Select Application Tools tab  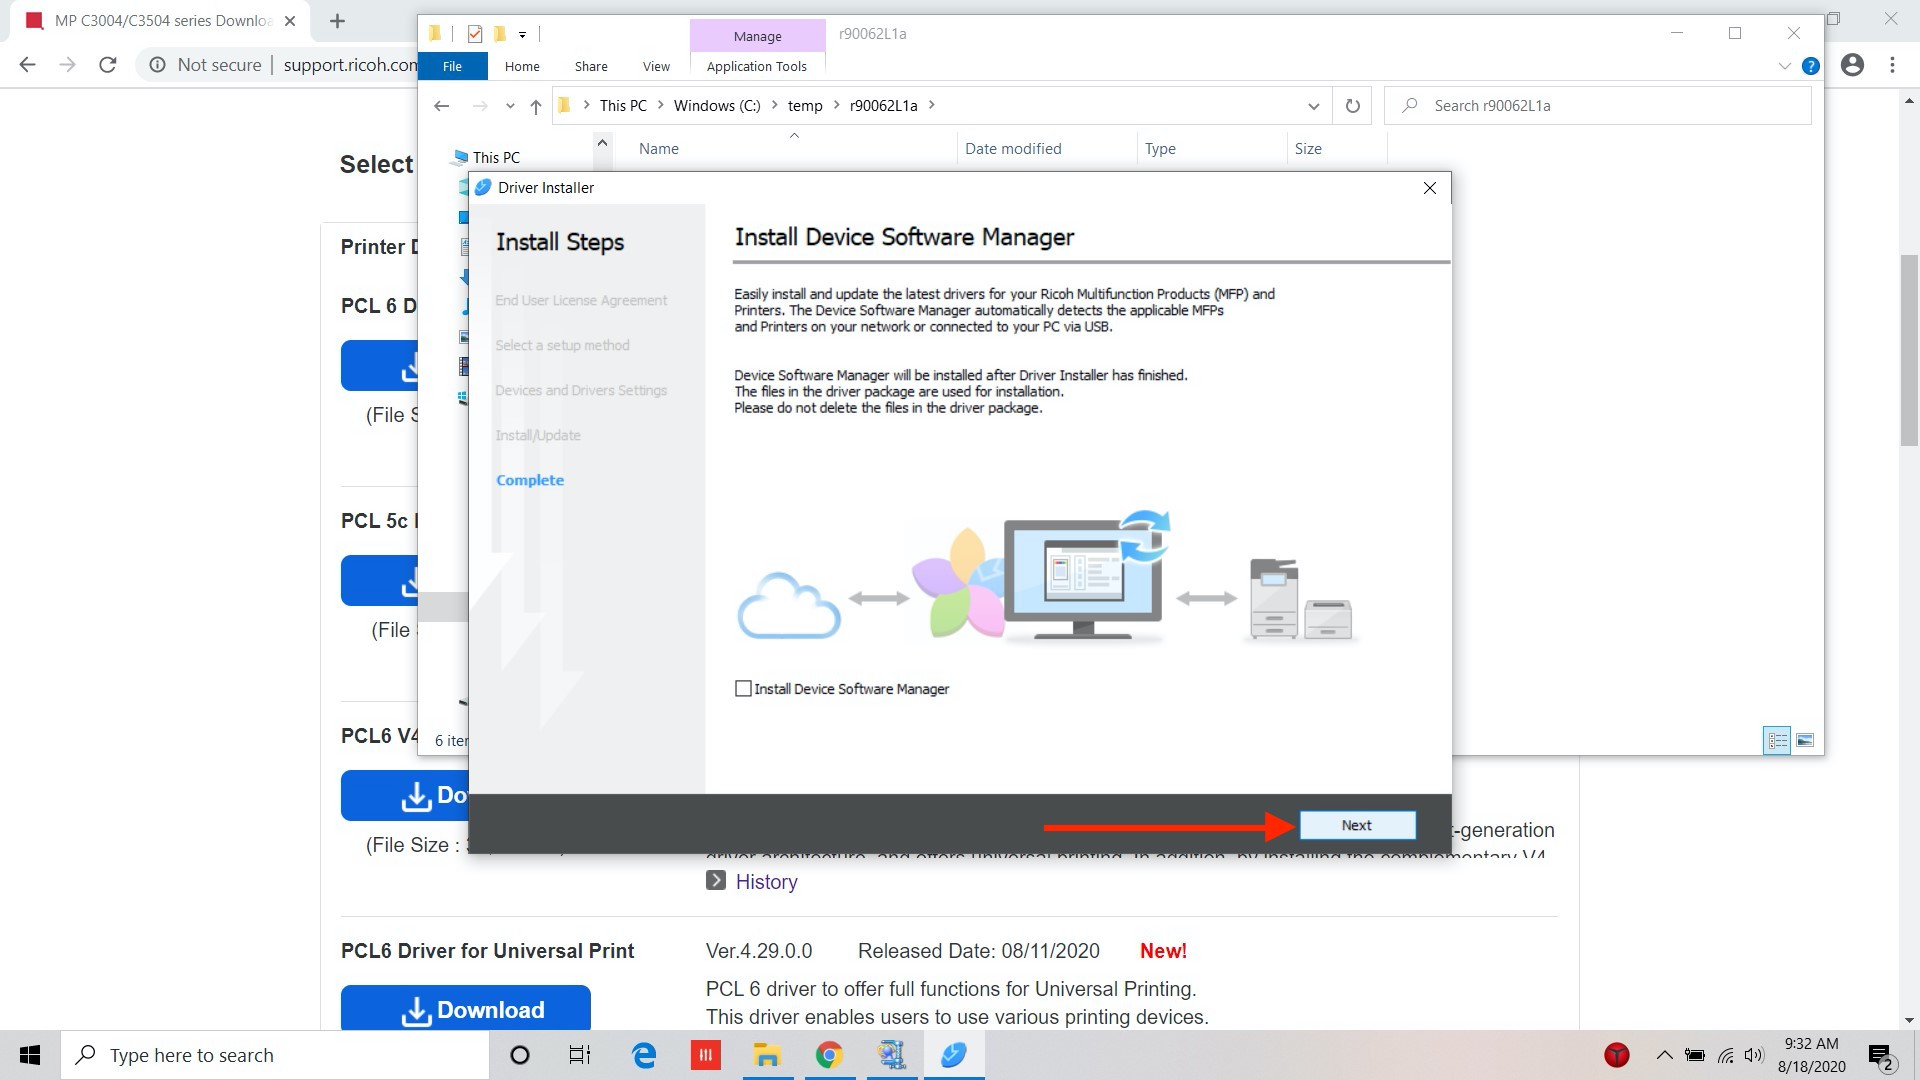(x=757, y=66)
